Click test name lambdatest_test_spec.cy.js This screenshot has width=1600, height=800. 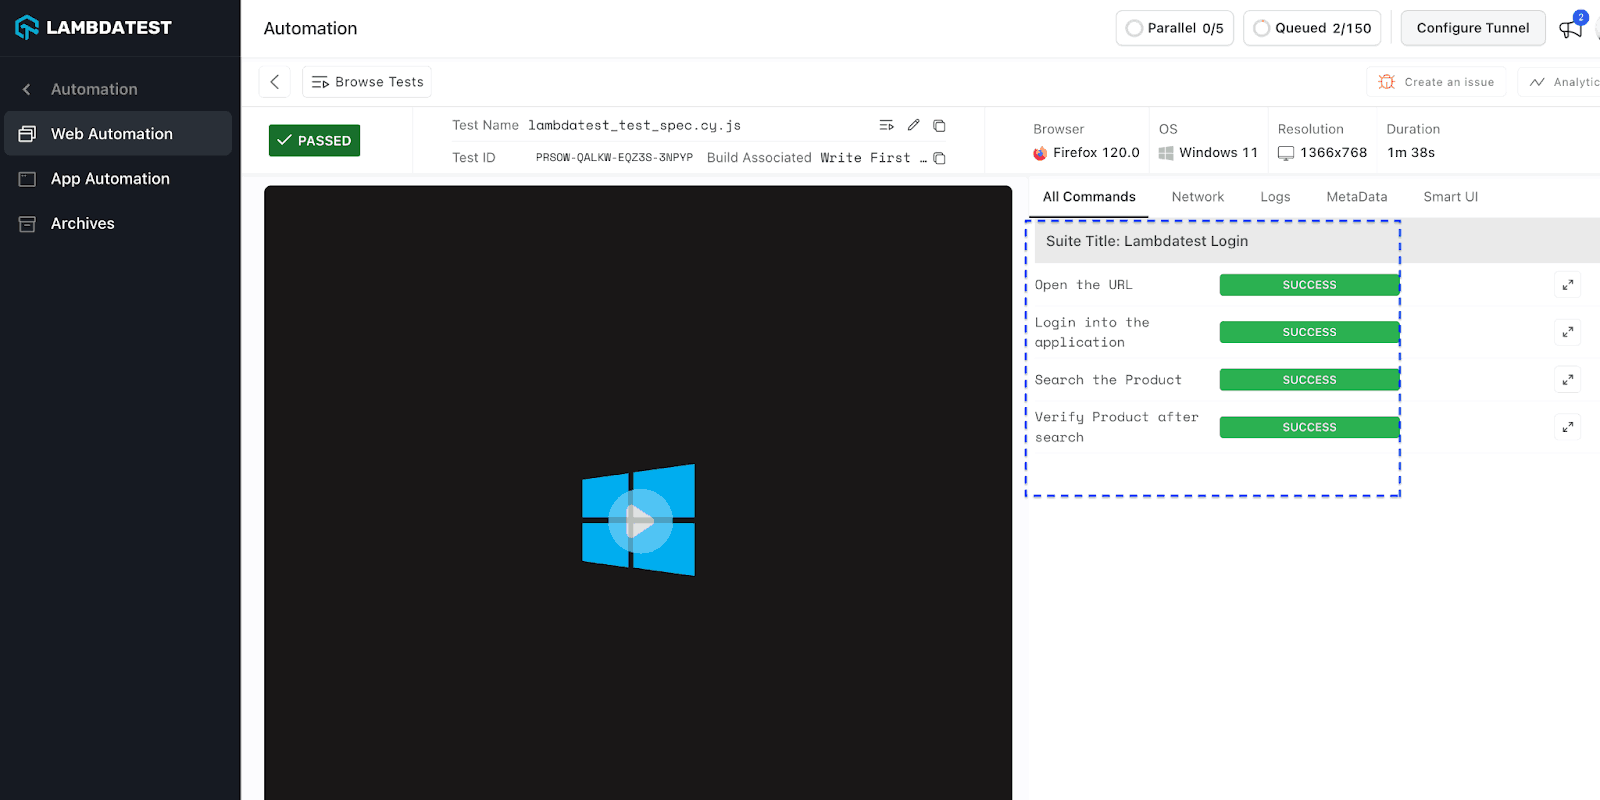635,125
